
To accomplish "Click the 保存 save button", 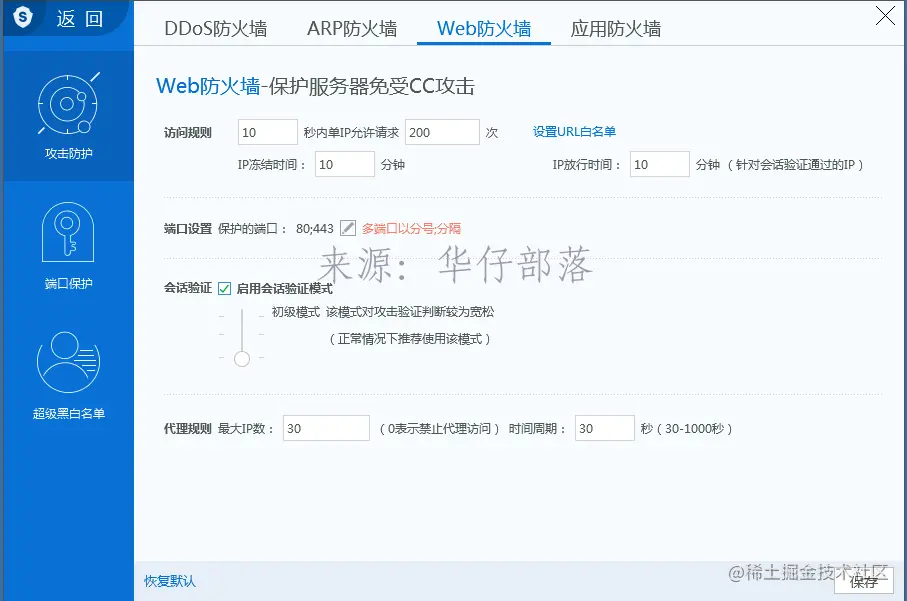I will pos(864,580).
